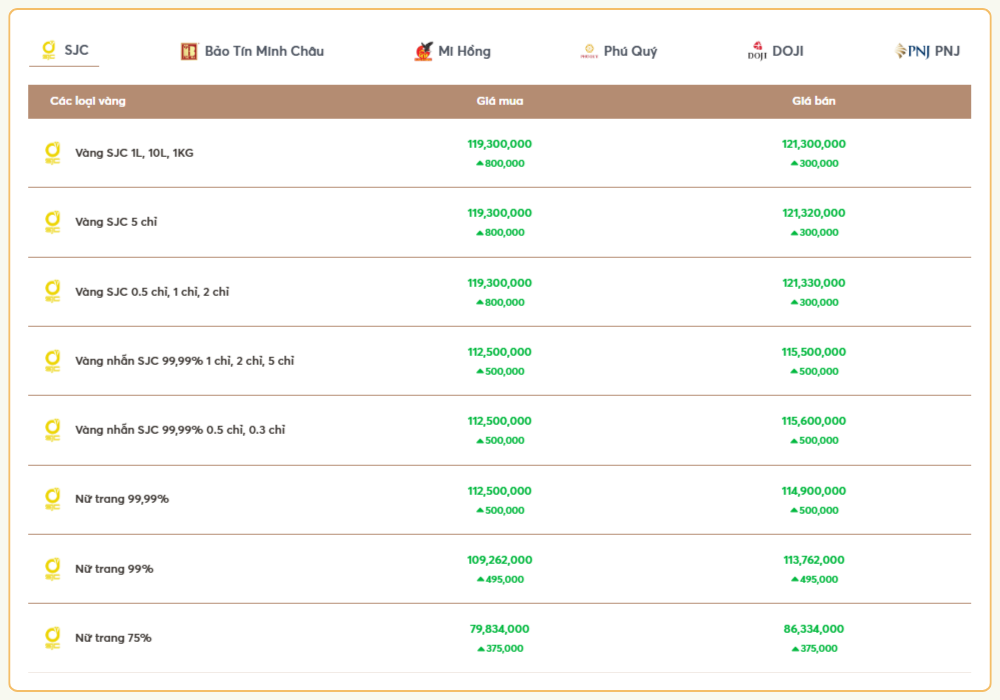Switch to the Bảo Tín Minh Châu tab

(x=264, y=51)
